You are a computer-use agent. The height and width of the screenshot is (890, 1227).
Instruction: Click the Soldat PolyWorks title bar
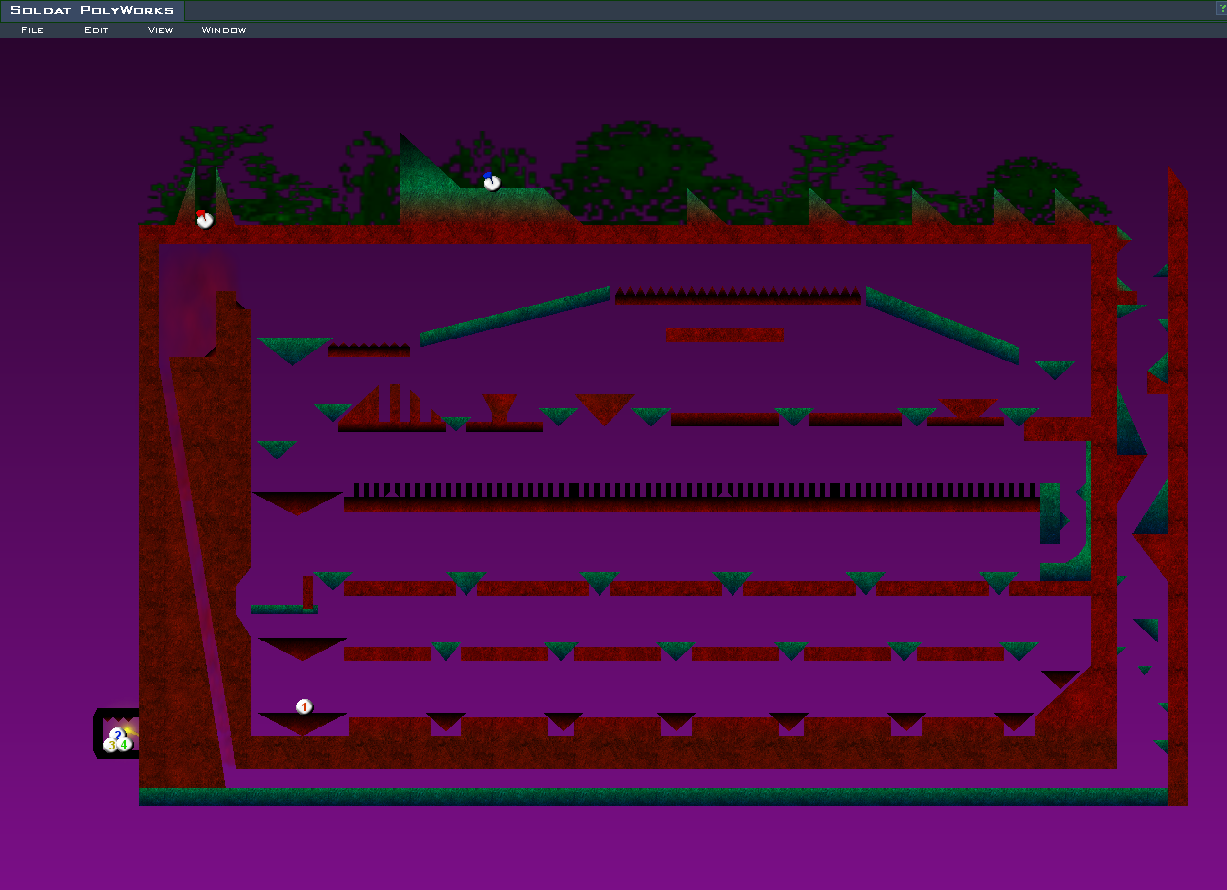pyautogui.click(x=92, y=10)
